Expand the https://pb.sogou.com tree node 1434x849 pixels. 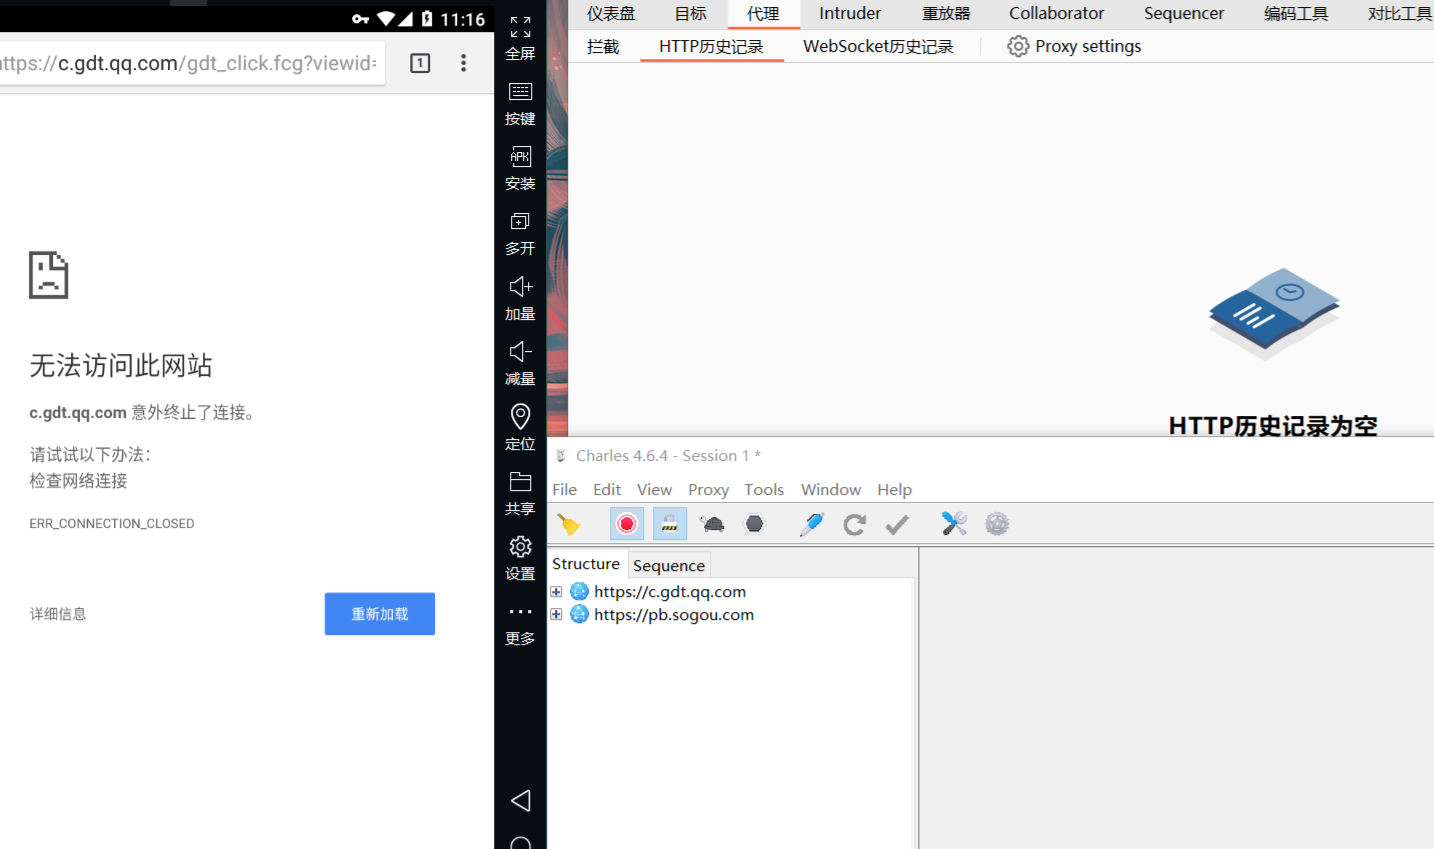tap(556, 614)
